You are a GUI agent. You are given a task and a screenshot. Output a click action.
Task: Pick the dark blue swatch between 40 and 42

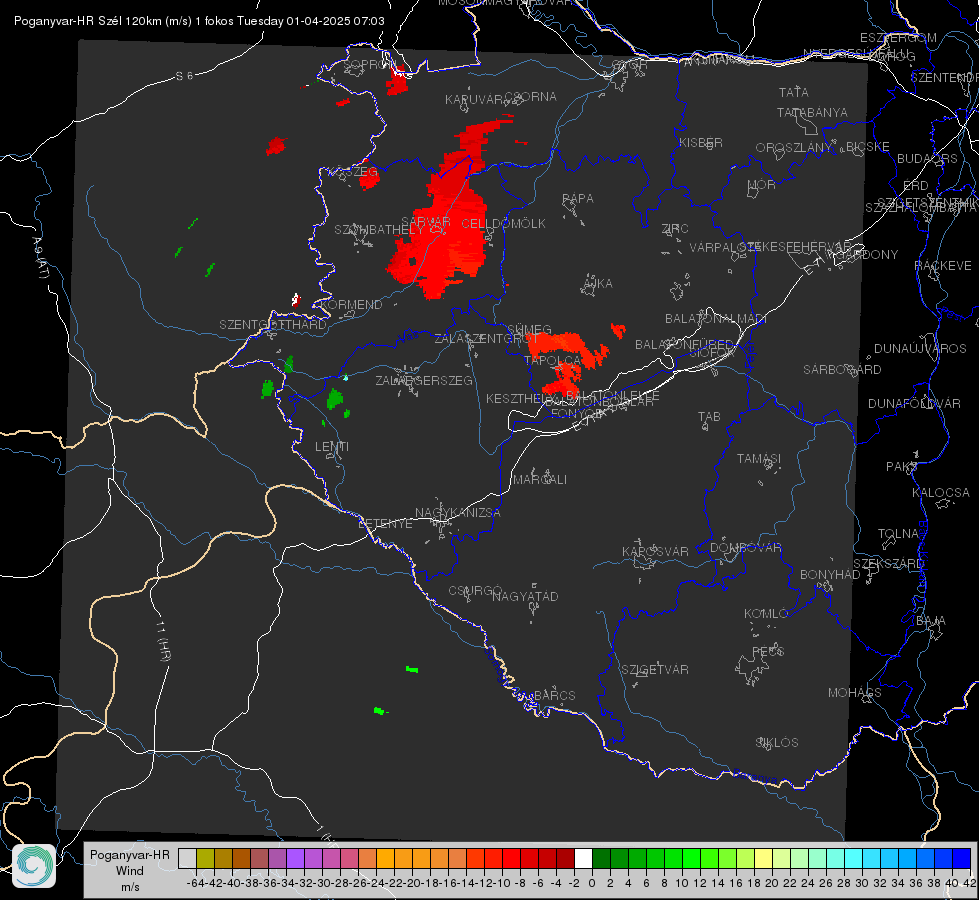[962, 858]
